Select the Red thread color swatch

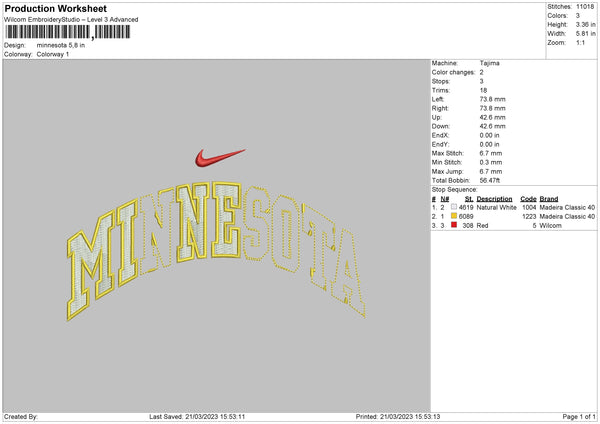tap(454, 225)
